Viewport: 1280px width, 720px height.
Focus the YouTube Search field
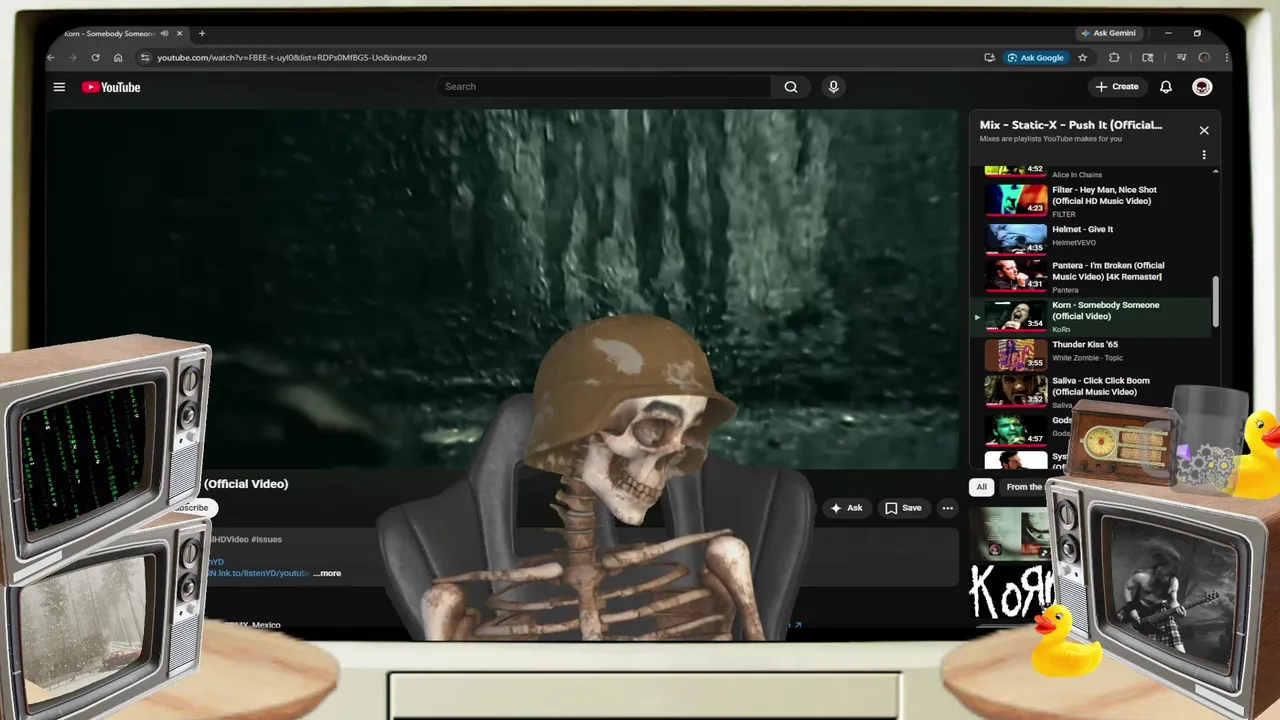click(x=603, y=87)
